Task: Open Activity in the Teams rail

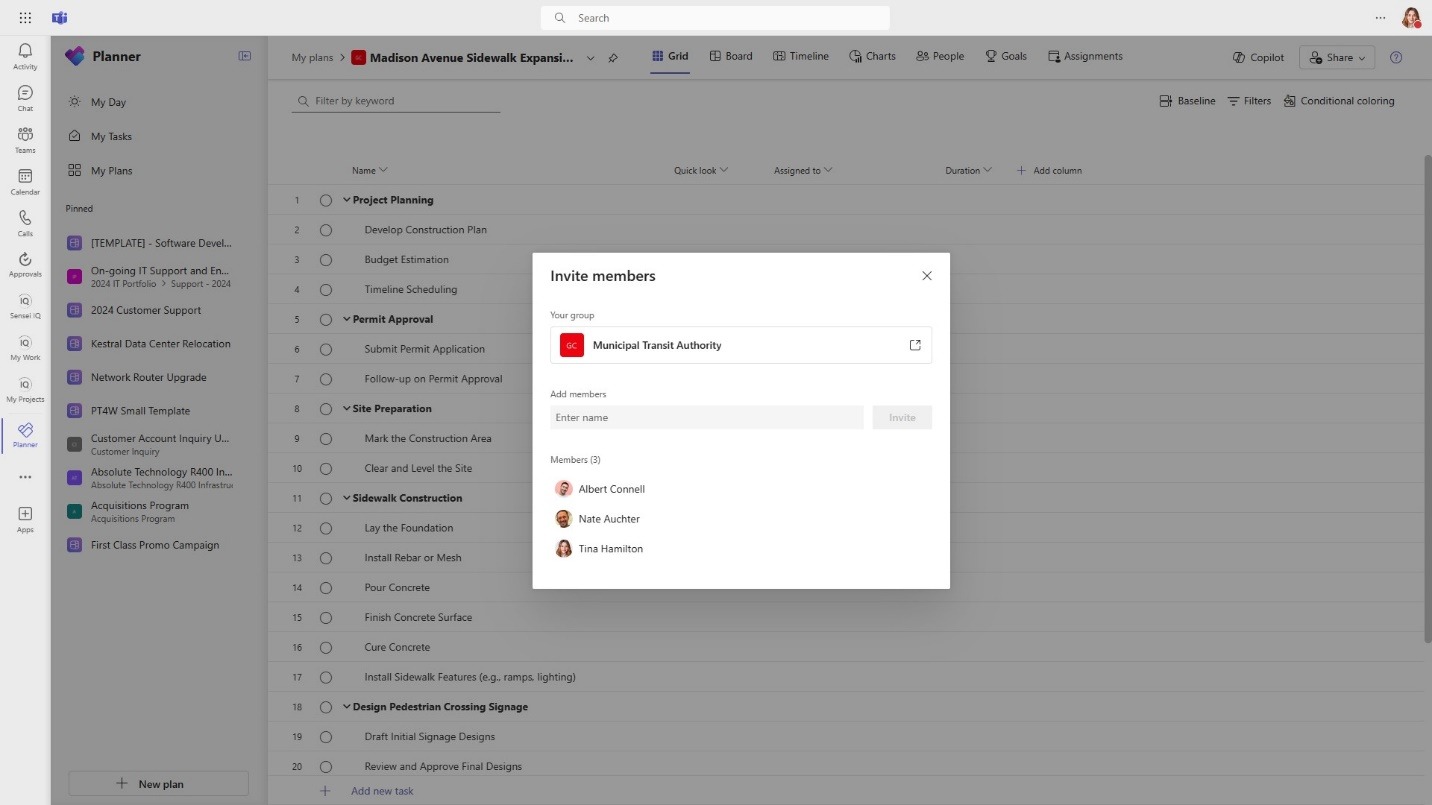Action: click(25, 56)
